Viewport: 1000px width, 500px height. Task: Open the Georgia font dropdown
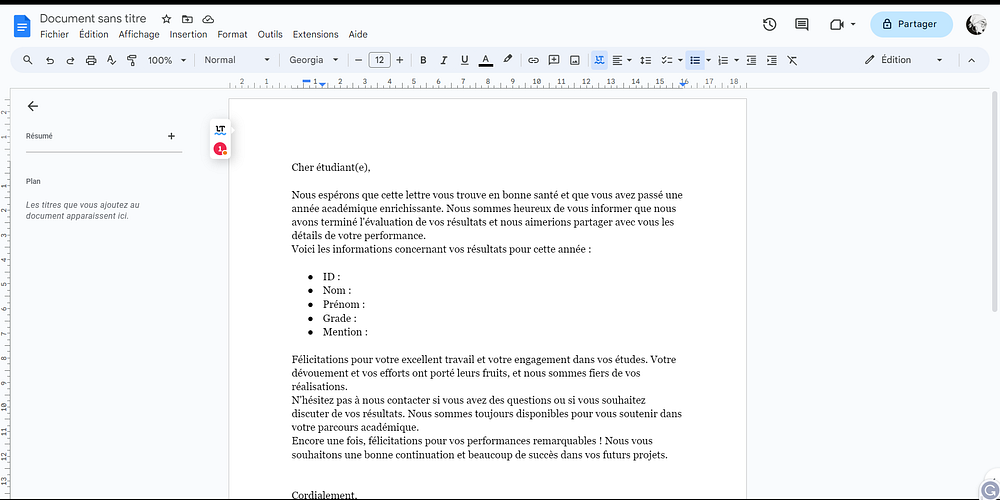314,60
